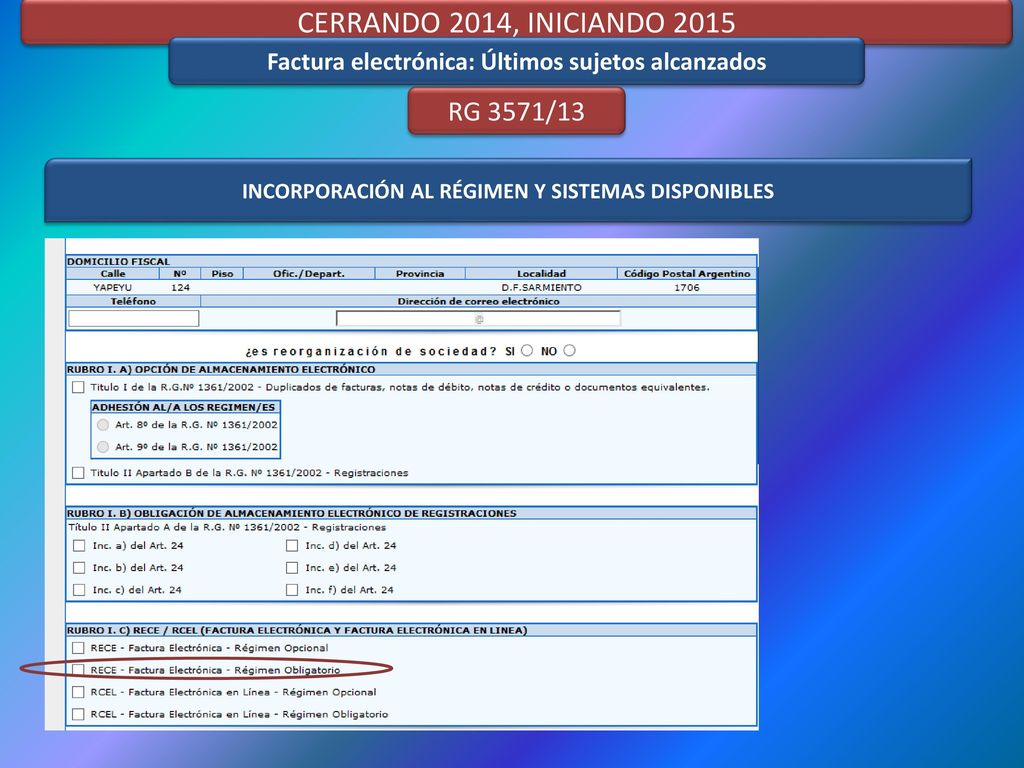The height and width of the screenshot is (768, 1024).
Task: Check RECE Factura Electrónica Régimen Obligatorio
Action: (78, 670)
